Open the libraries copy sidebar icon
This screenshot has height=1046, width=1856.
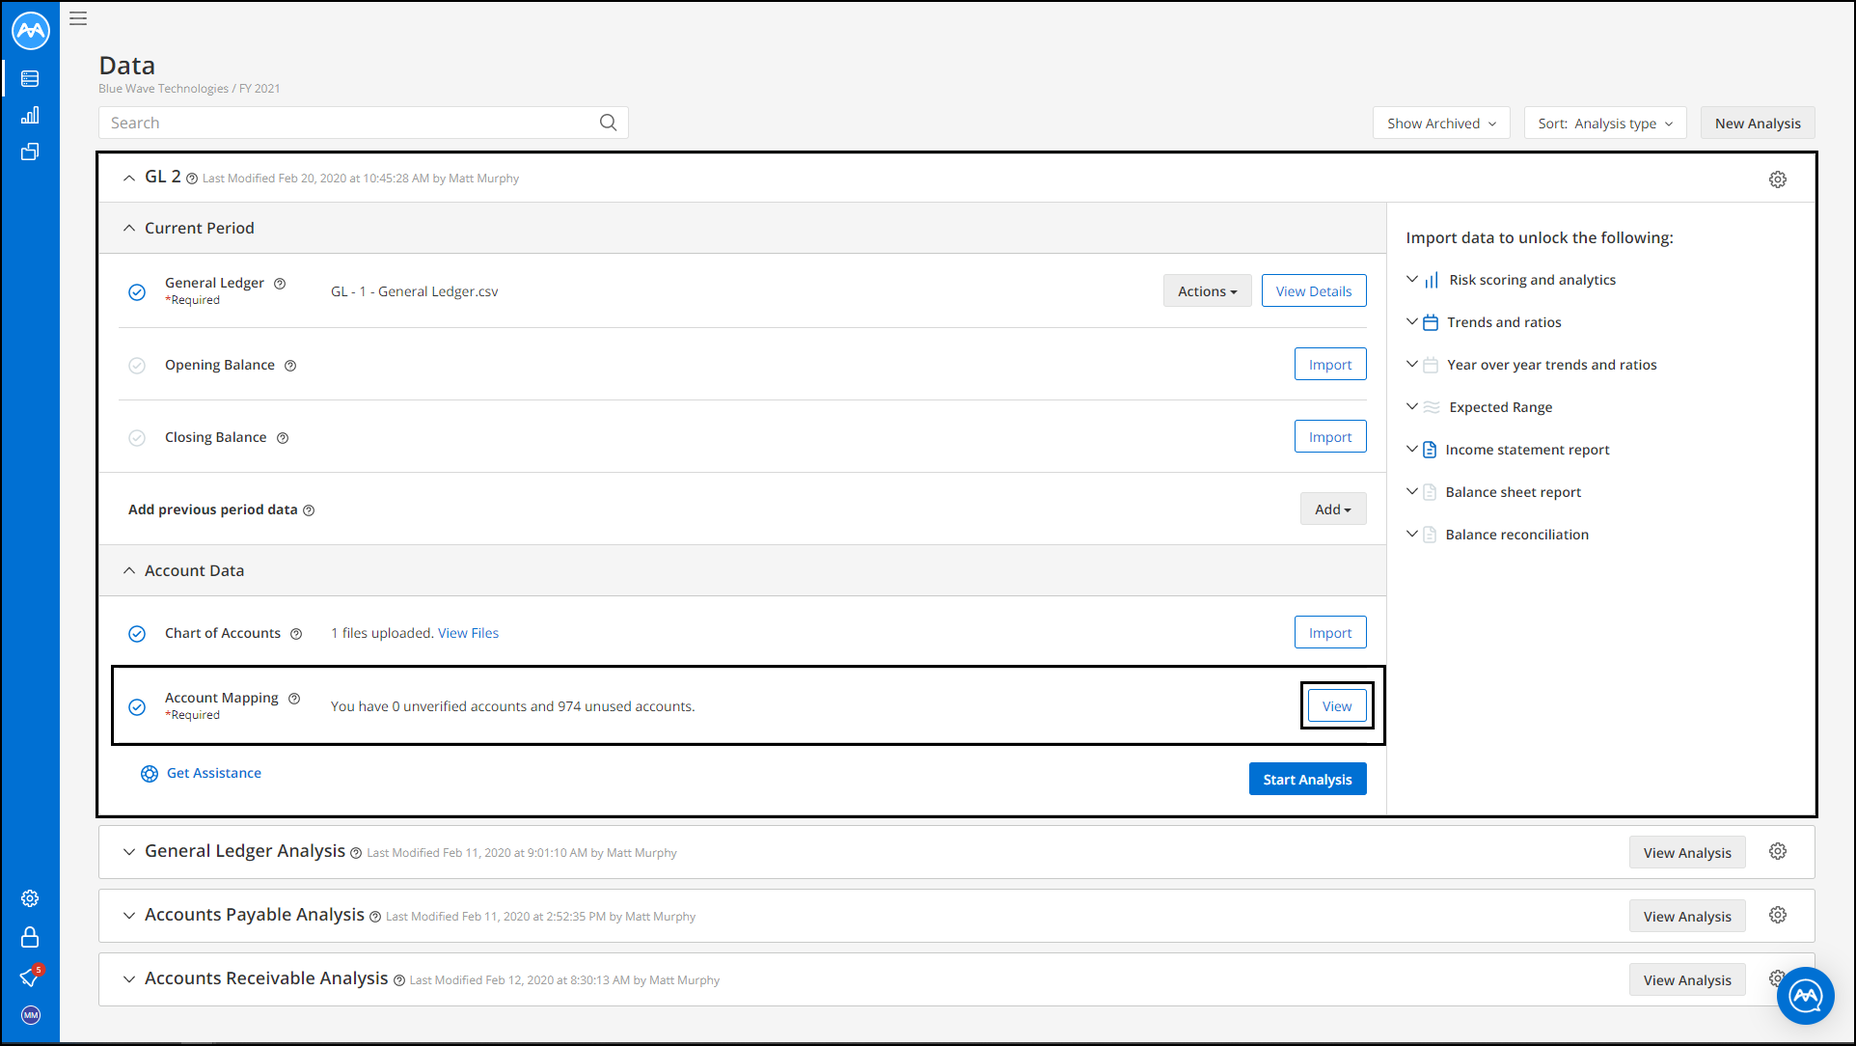[x=30, y=151]
